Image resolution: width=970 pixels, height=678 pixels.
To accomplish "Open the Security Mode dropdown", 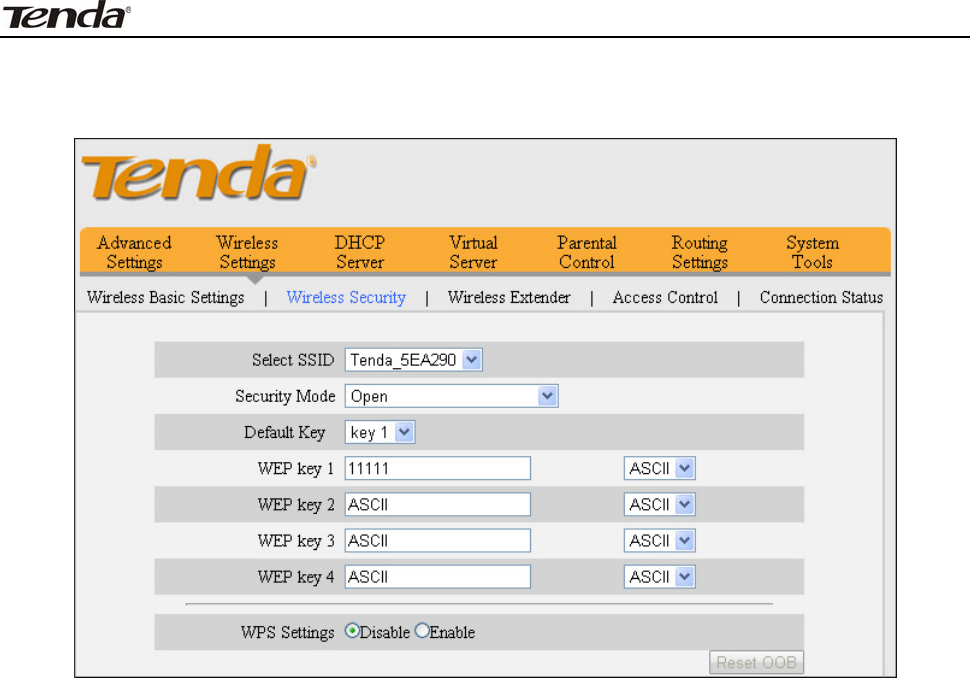I will (x=451, y=396).
